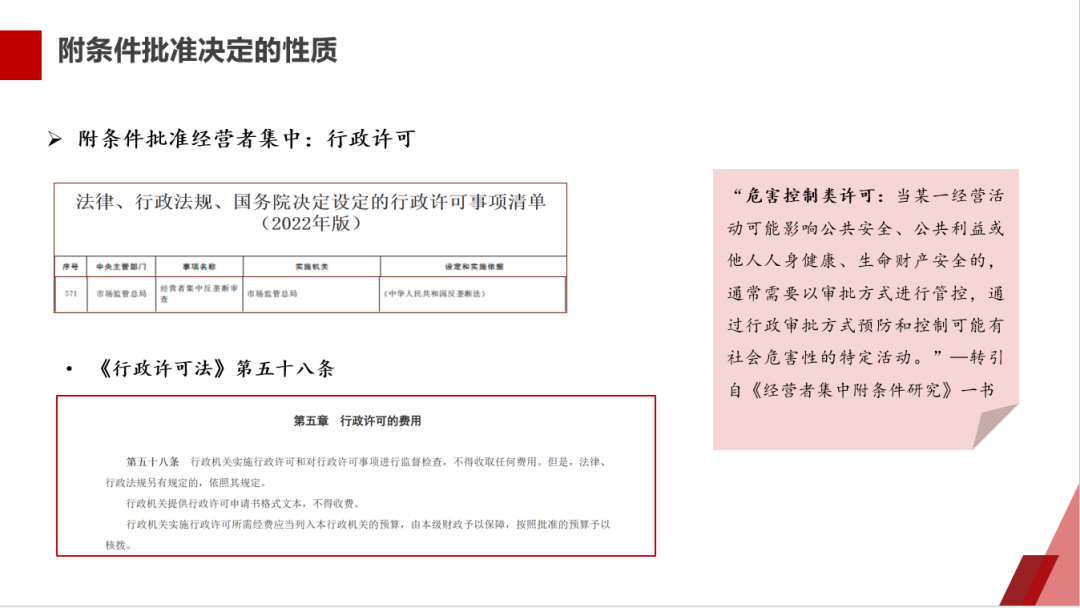1080x608 pixels.
Task: Click the red square beside the slide title
Action: pyautogui.click(x=20, y=54)
